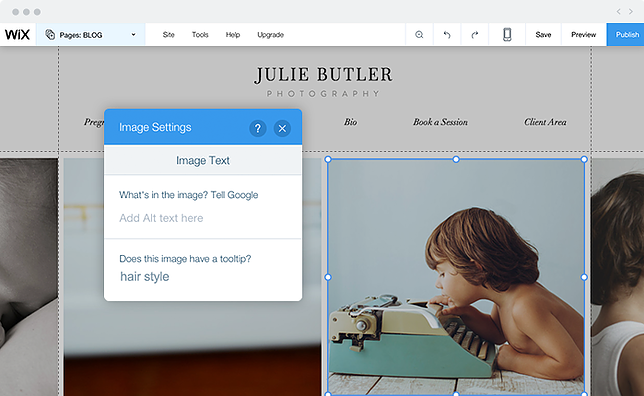The width and height of the screenshot is (644, 396).
Task: Click the Image Settings panel title
Action: click(155, 127)
